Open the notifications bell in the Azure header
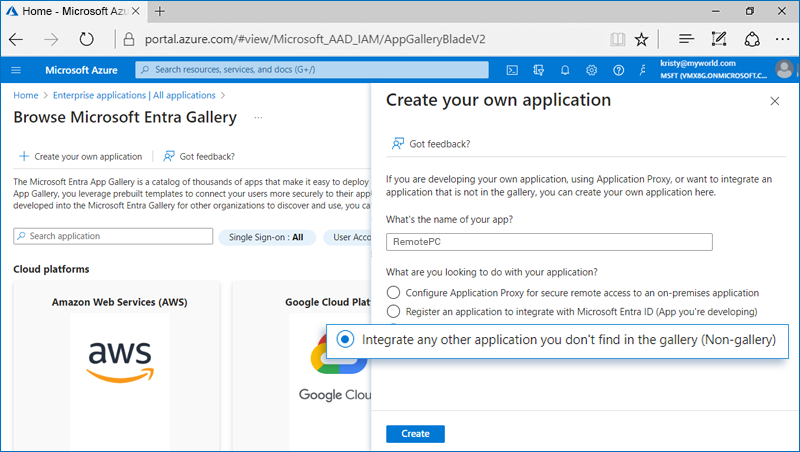 pos(565,70)
